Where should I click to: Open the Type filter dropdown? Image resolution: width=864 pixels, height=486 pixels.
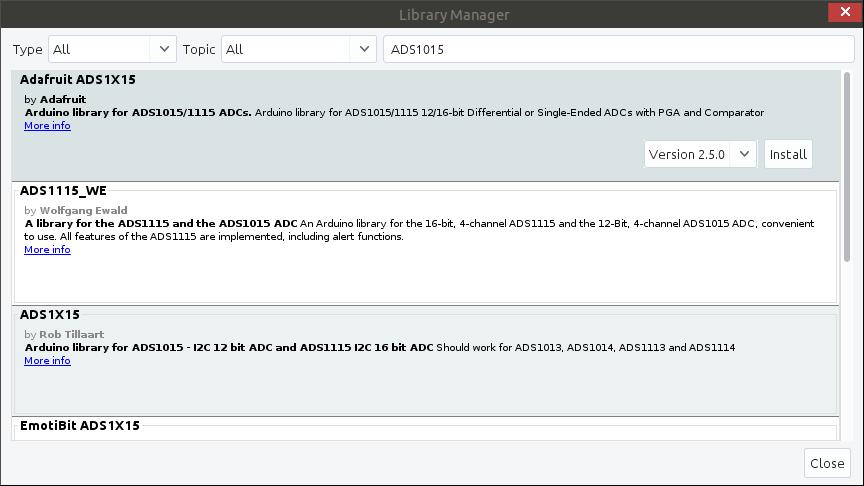pos(112,49)
